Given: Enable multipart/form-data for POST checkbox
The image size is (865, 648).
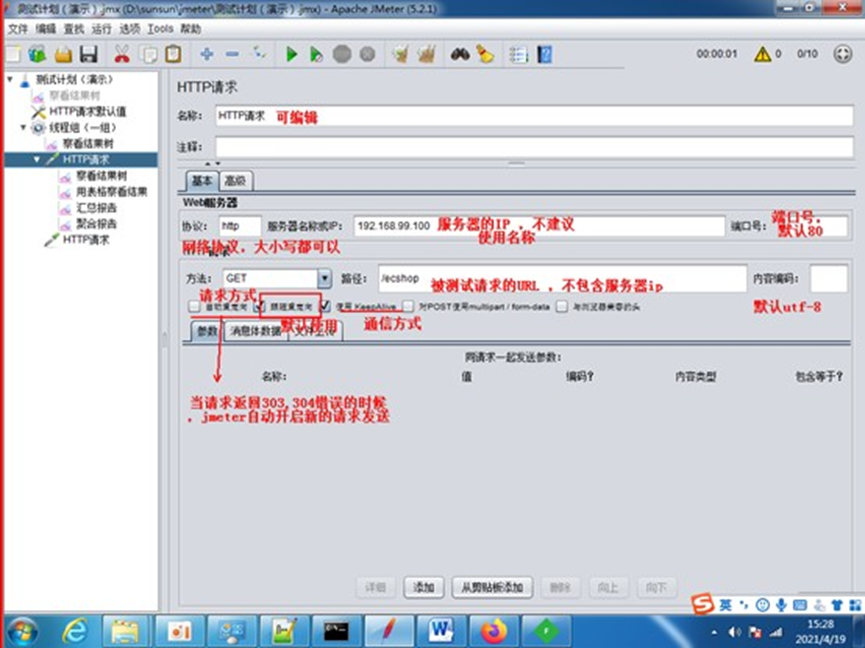Looking at the screenshot, I should point(408,306).
